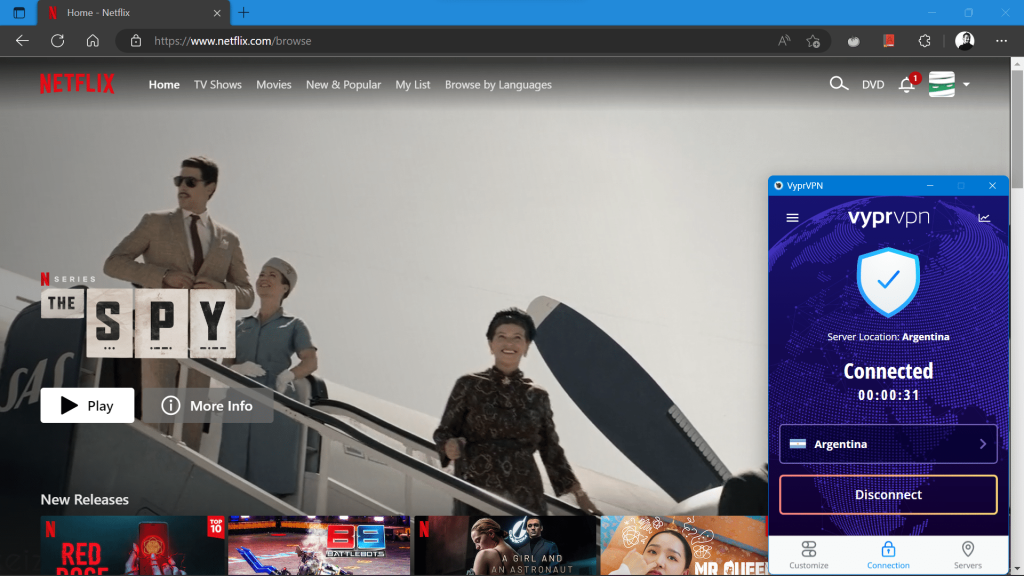Open Red Rose thumbnail
Image resolution: width=1024 pixels, height=576 pixels.
point(133,546)
